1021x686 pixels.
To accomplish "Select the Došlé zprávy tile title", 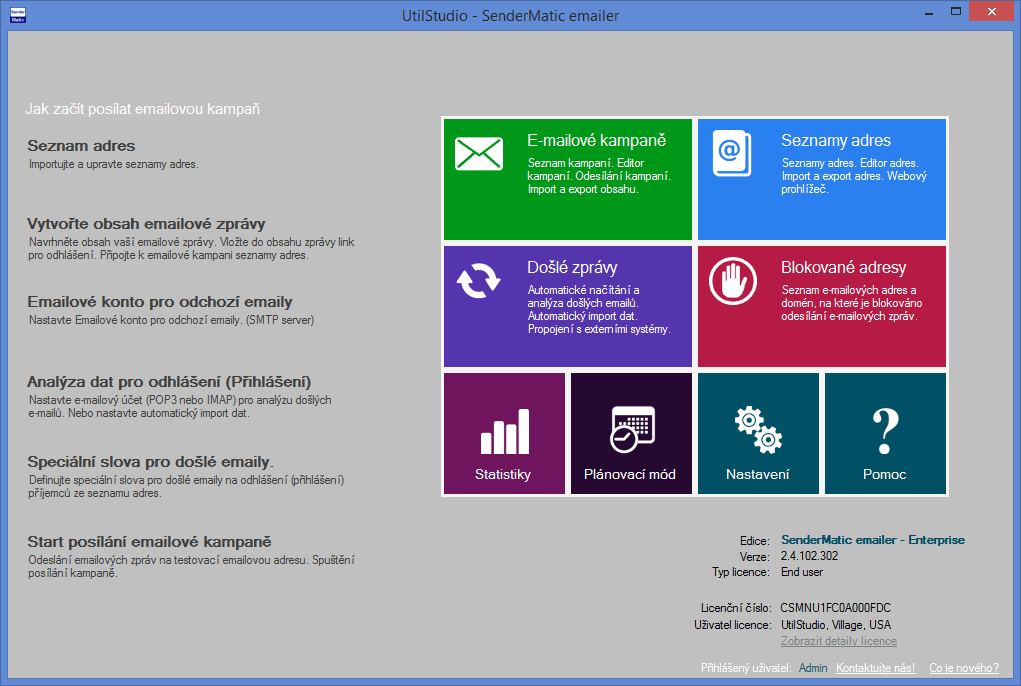I will click(x=572, y=268).
